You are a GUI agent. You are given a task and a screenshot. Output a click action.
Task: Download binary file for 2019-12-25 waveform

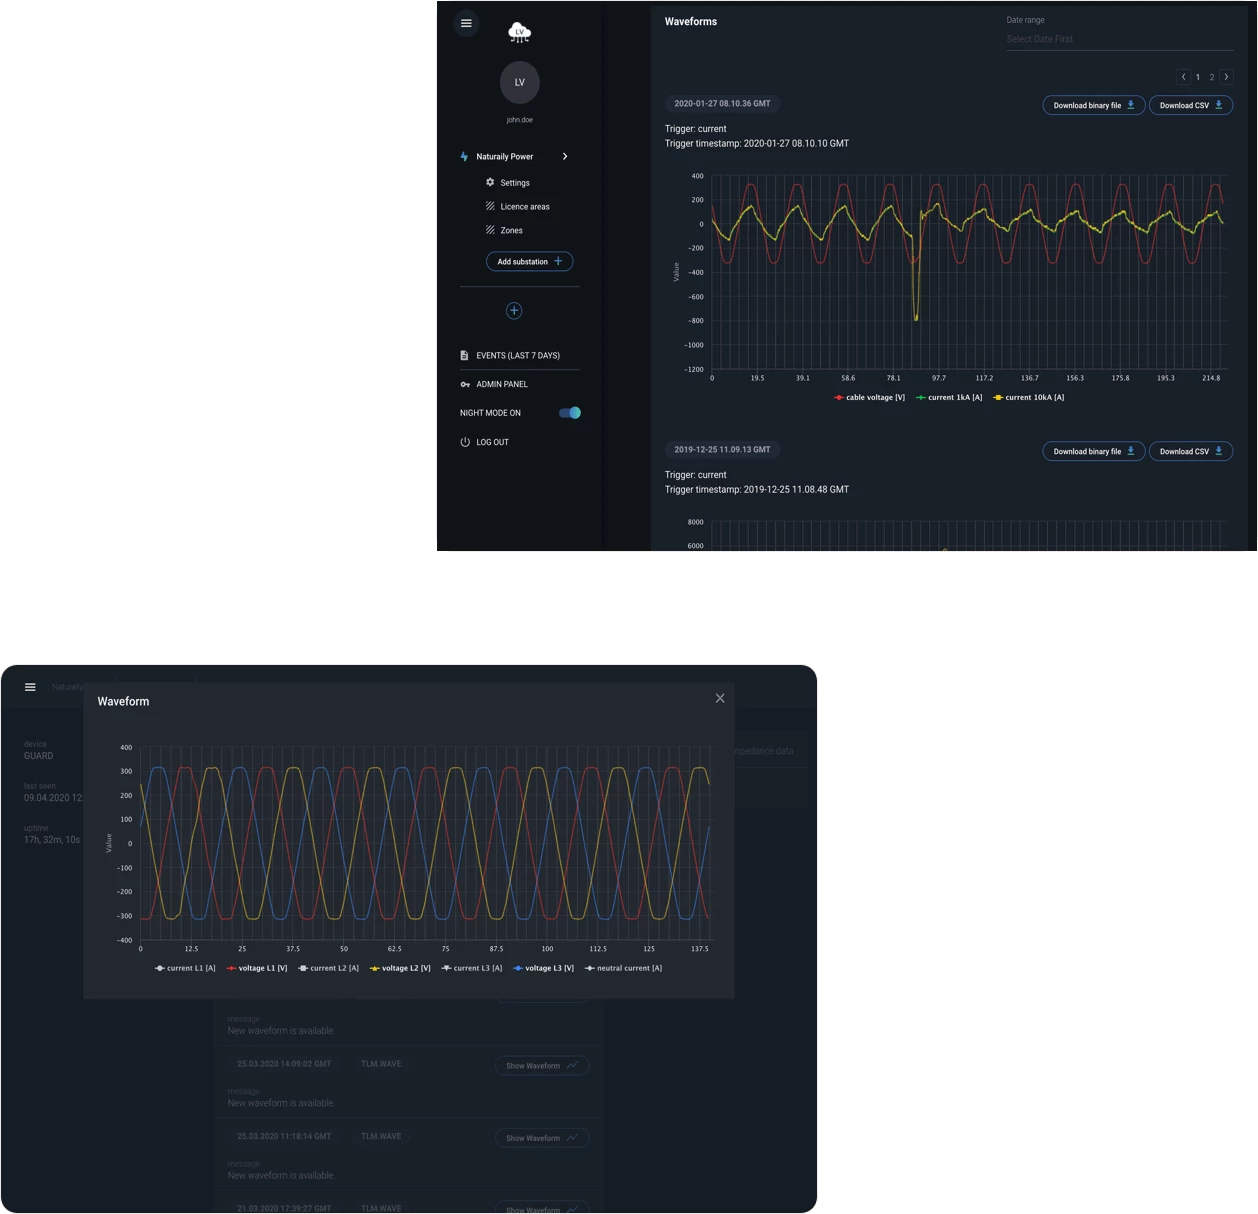point(1093,451)
